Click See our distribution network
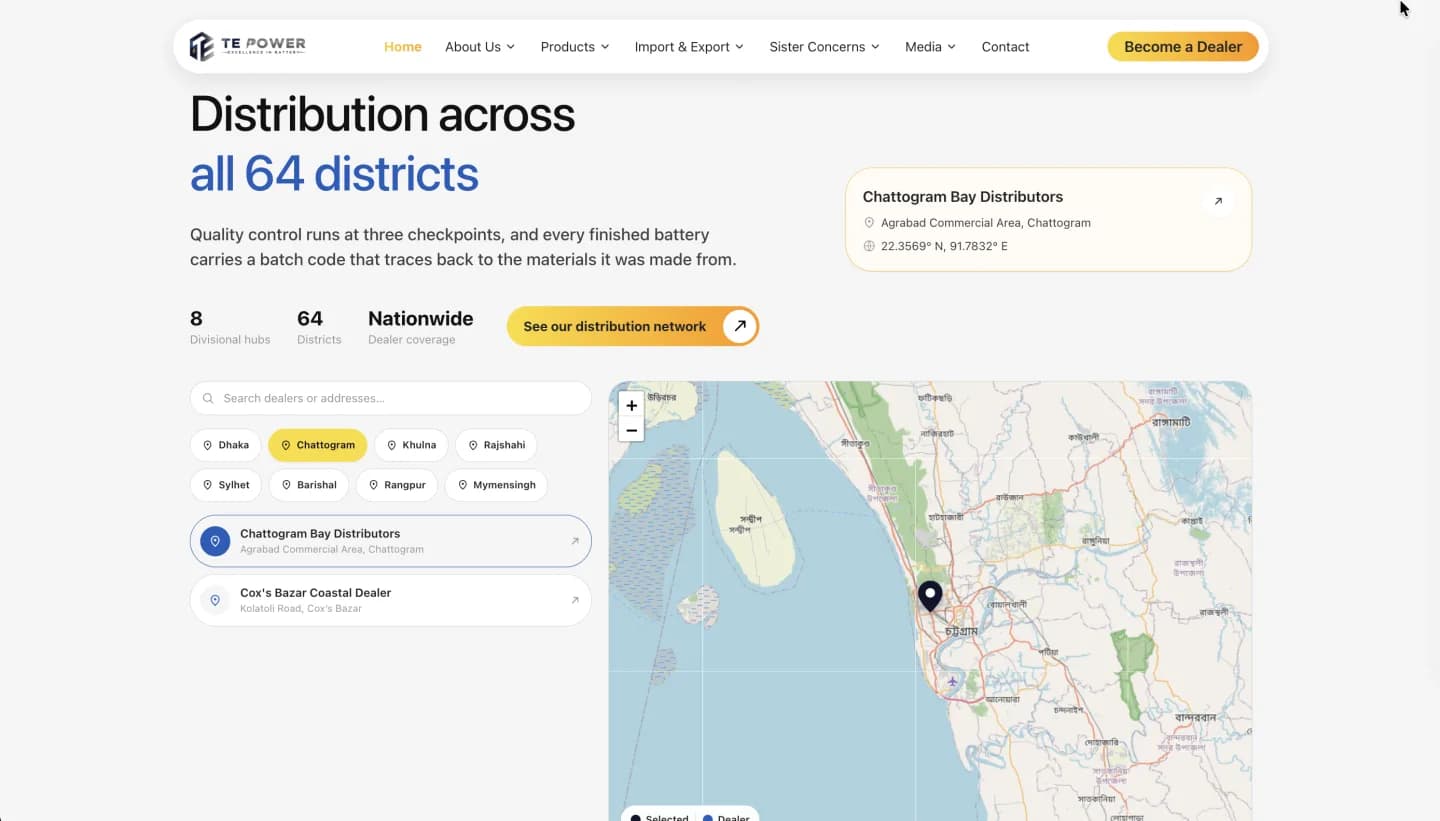This screenshot has height=821, width=1440. [633, 326]
